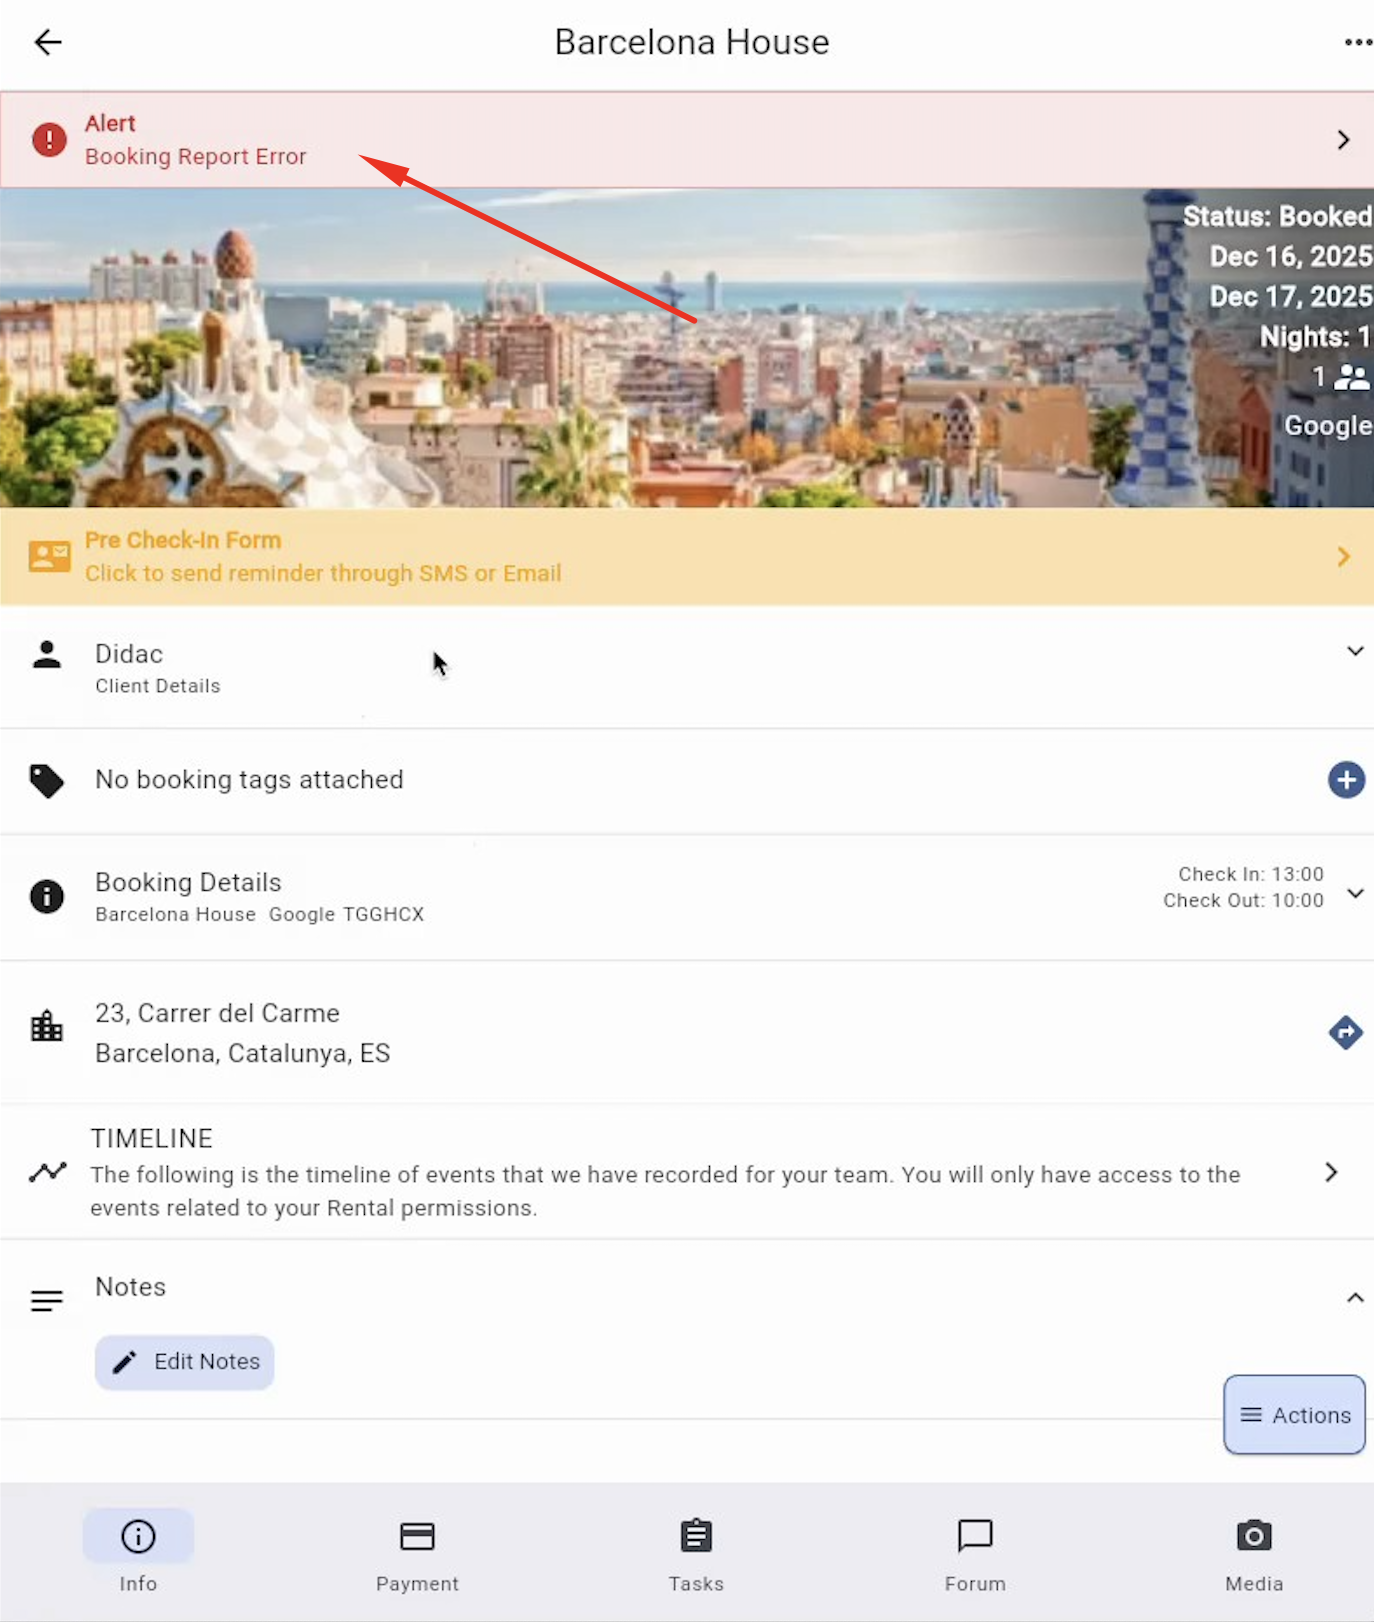Click 'Click to send reminder through SMS or Email'
1374x1622 pixels.
323,573
